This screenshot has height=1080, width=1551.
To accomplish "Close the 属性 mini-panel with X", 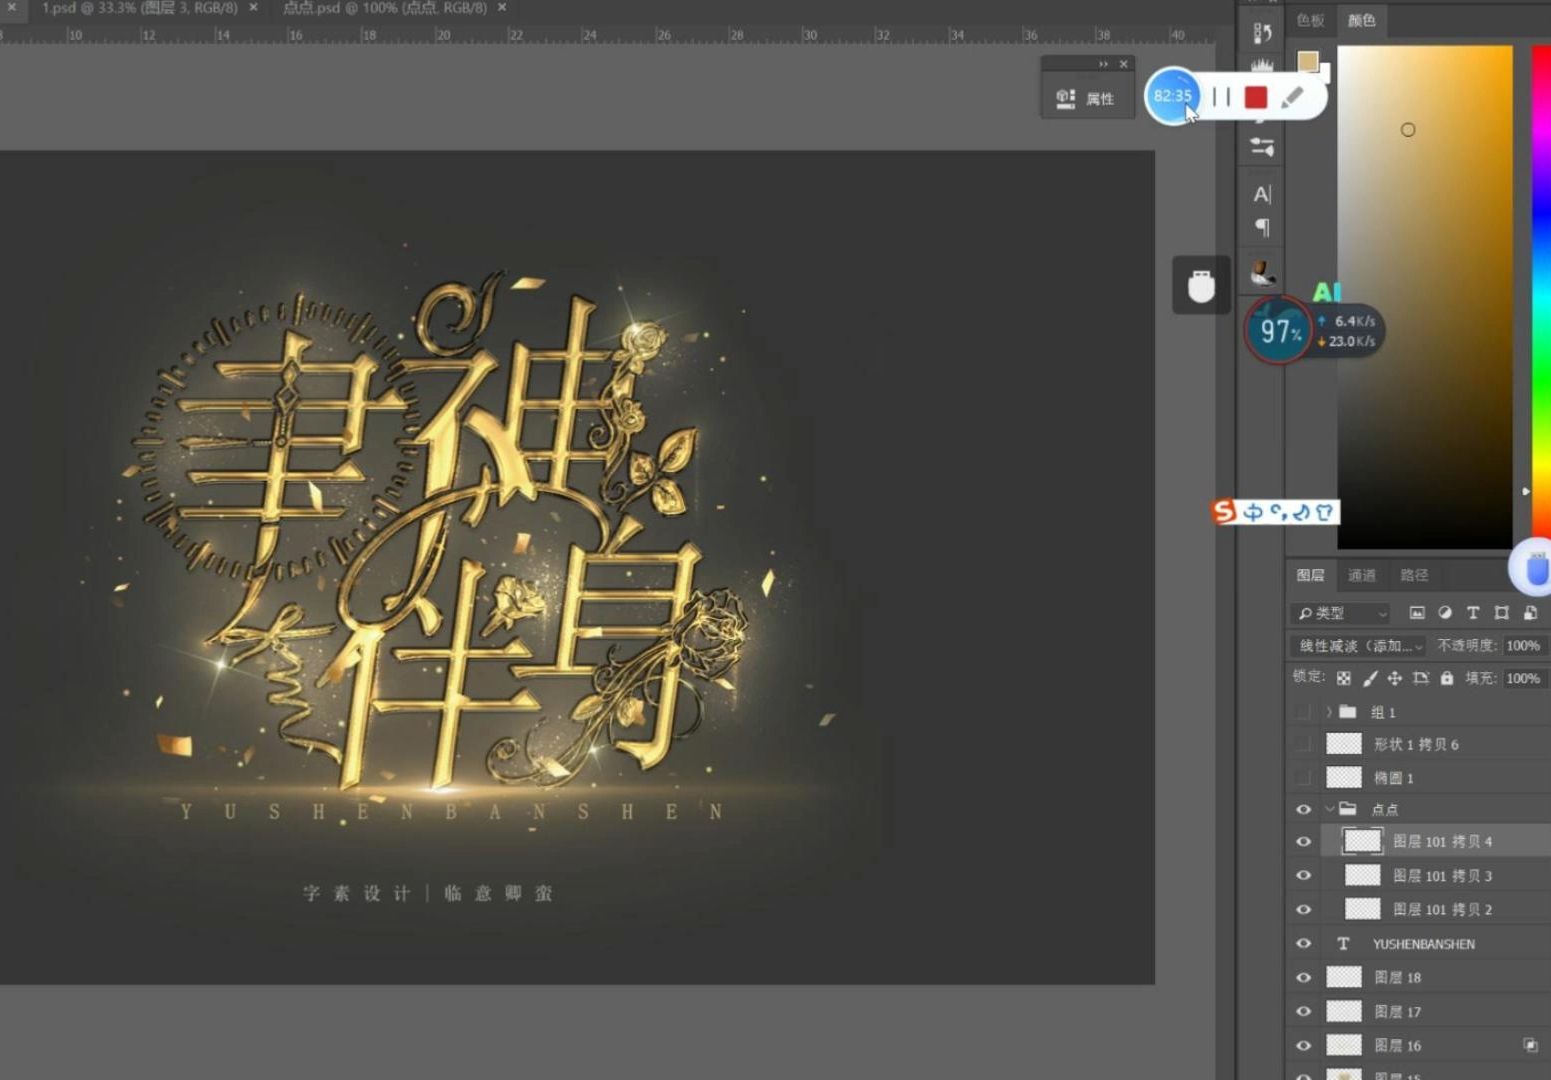I will [x=1124, y=64].
